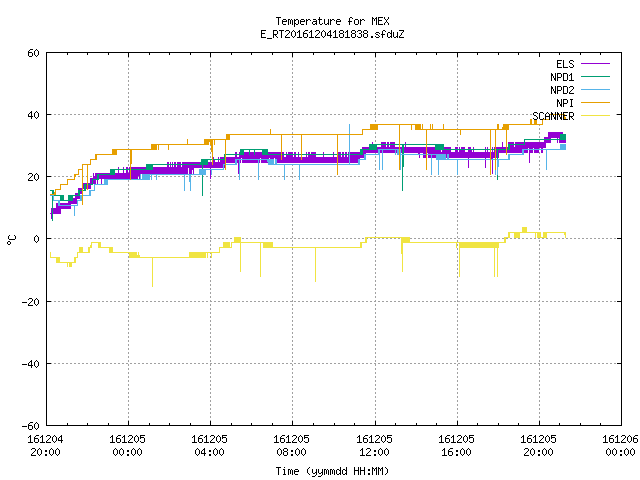Click the SCANNER legend label
640x480 pixels.
[553, 116]
